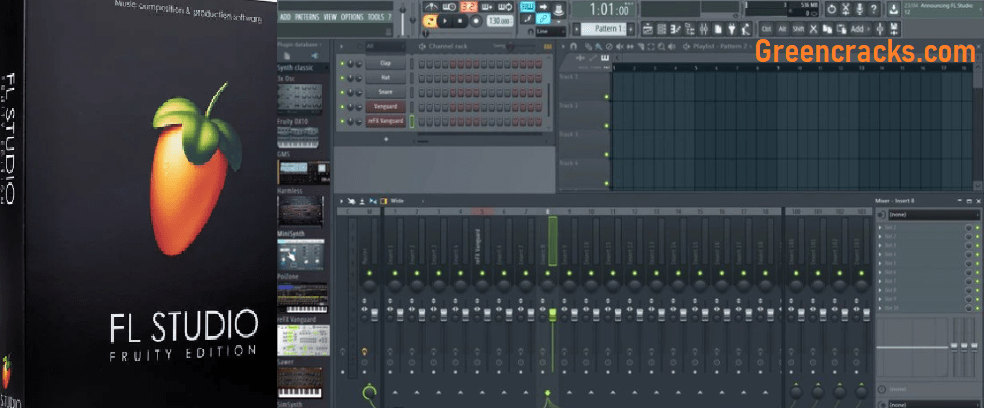Viewport: 984px width, 408px height.
Task: Toggle mute LED for Clap channel
Action: [x=342, y=63]
